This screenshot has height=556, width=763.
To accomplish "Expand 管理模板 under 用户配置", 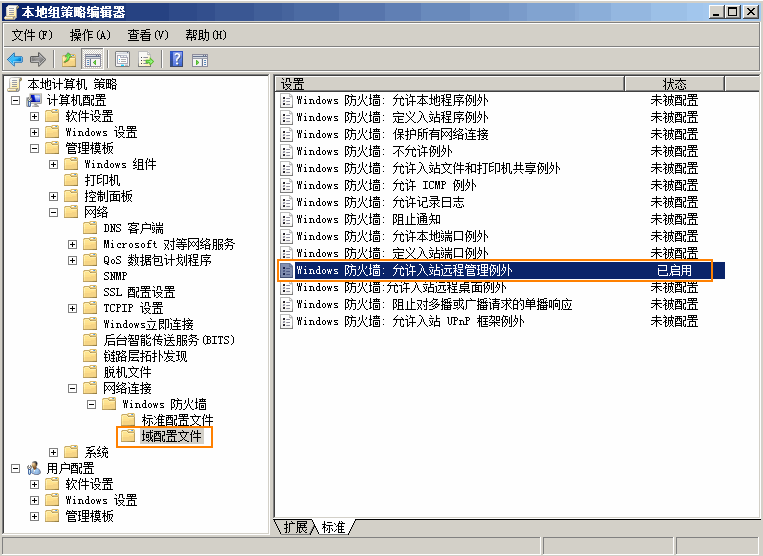I will pos(35,516).
